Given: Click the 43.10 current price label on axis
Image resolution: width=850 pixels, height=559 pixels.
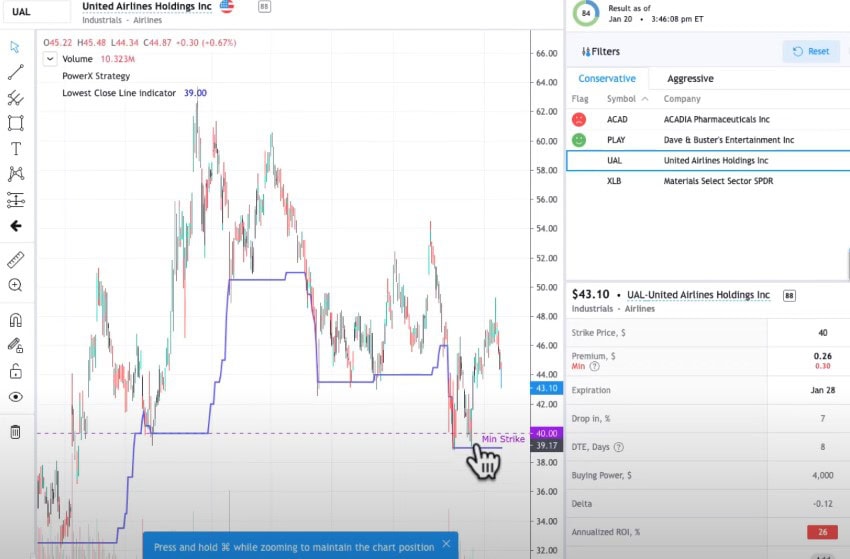Looking at the screenshot, I should (546, 388).
